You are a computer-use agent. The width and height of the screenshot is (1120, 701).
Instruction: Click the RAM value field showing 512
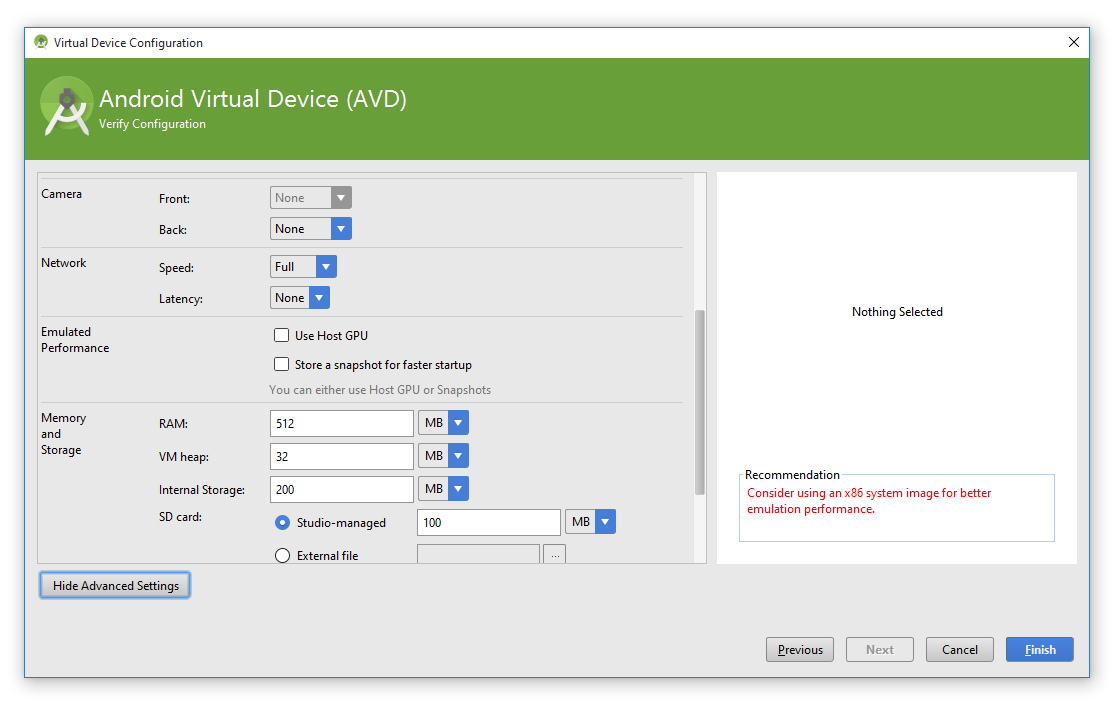coord(341,423)
